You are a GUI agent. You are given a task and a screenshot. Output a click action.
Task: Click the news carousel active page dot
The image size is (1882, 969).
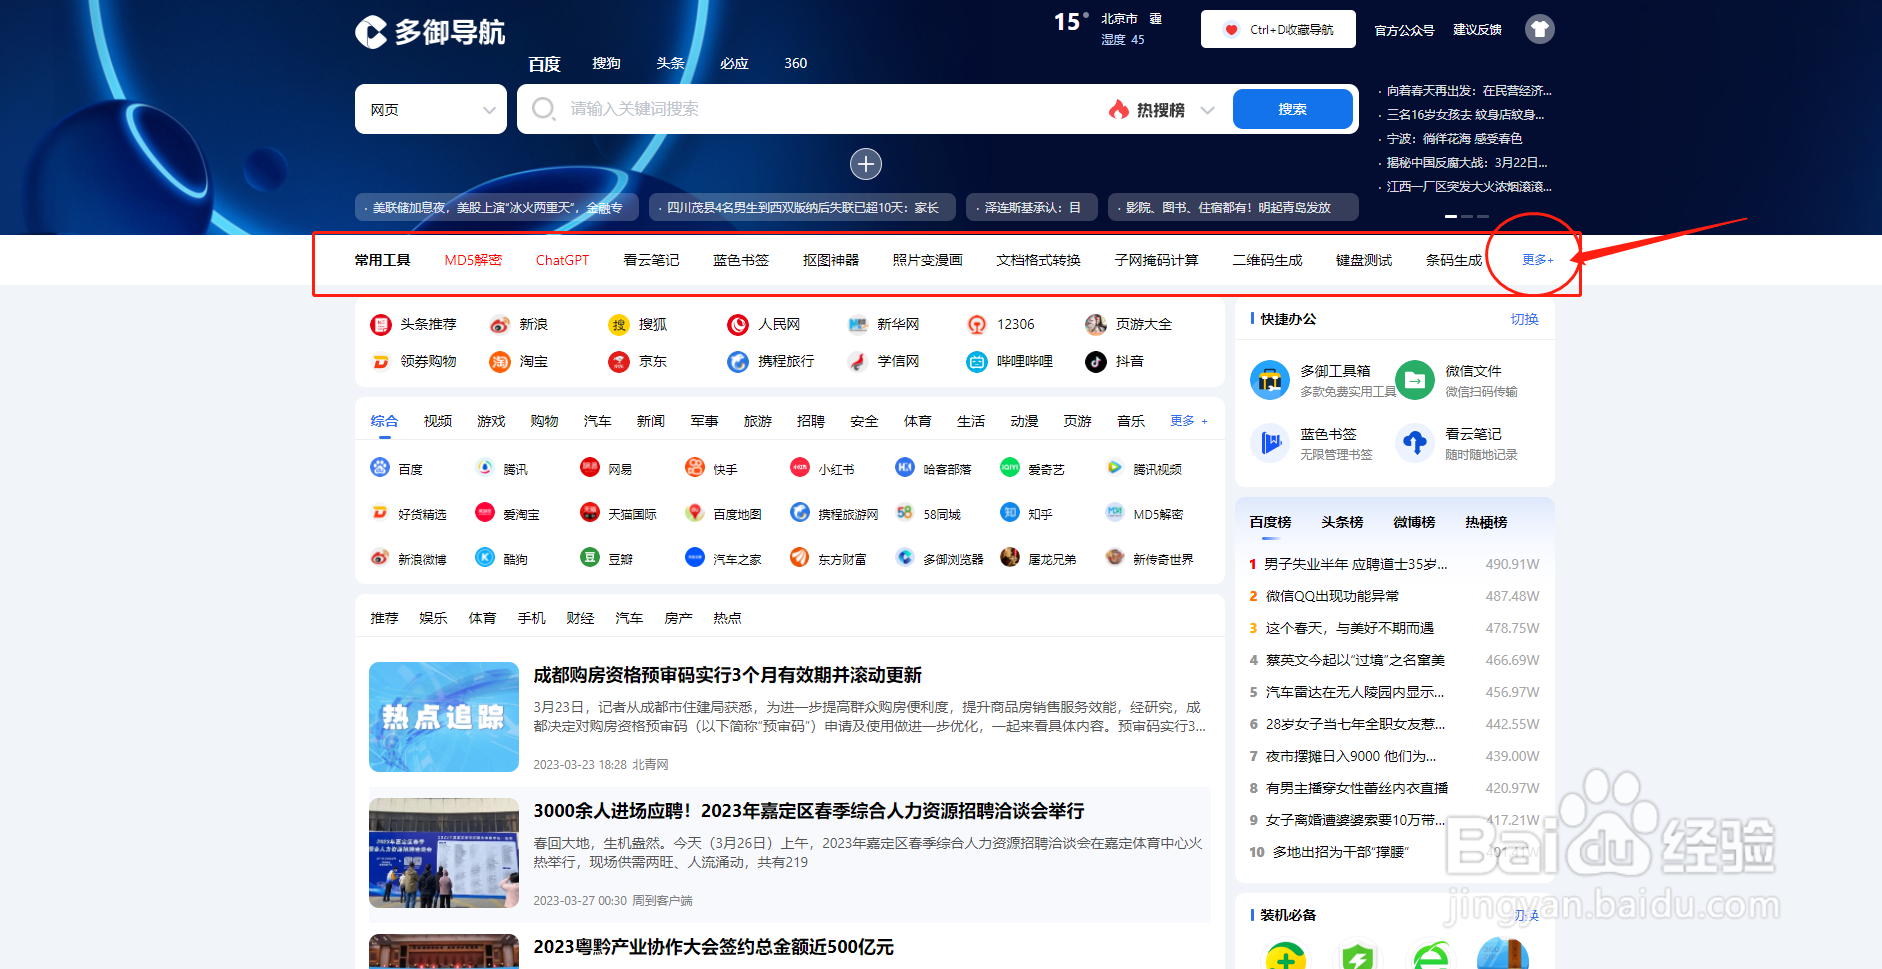pos(1451,216)
